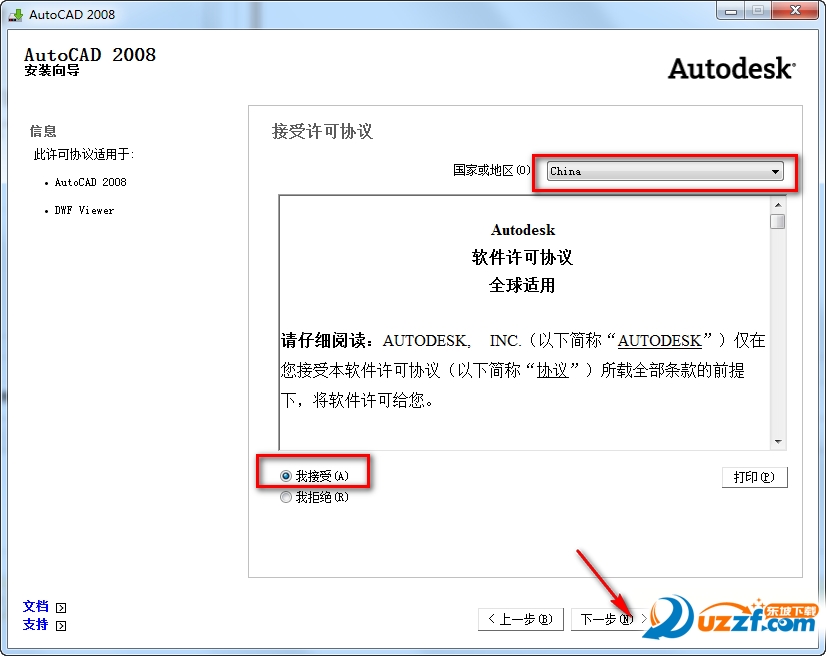
Task: Close the AutoCAD 2008 installer window
Action: (796, 11)
